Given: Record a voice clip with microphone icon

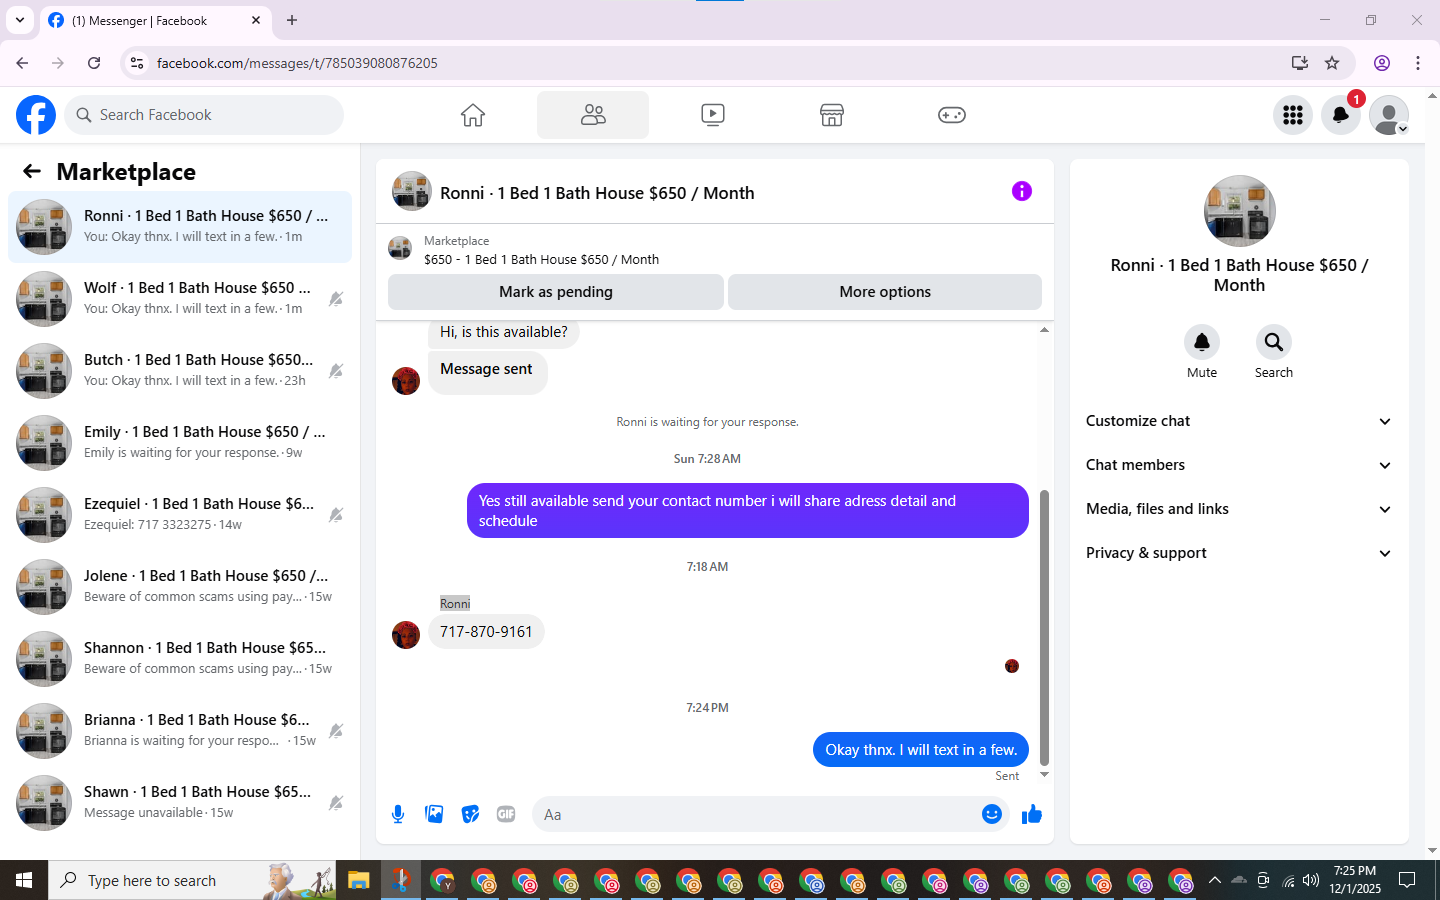Looking at the screenshot, I should [x=398, y=814].
